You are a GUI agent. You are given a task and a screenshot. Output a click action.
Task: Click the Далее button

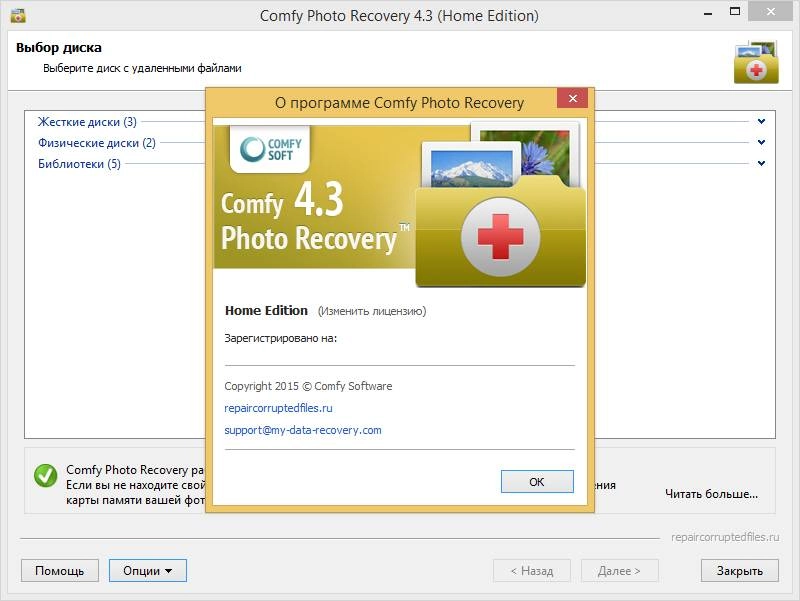coord(619,570)
